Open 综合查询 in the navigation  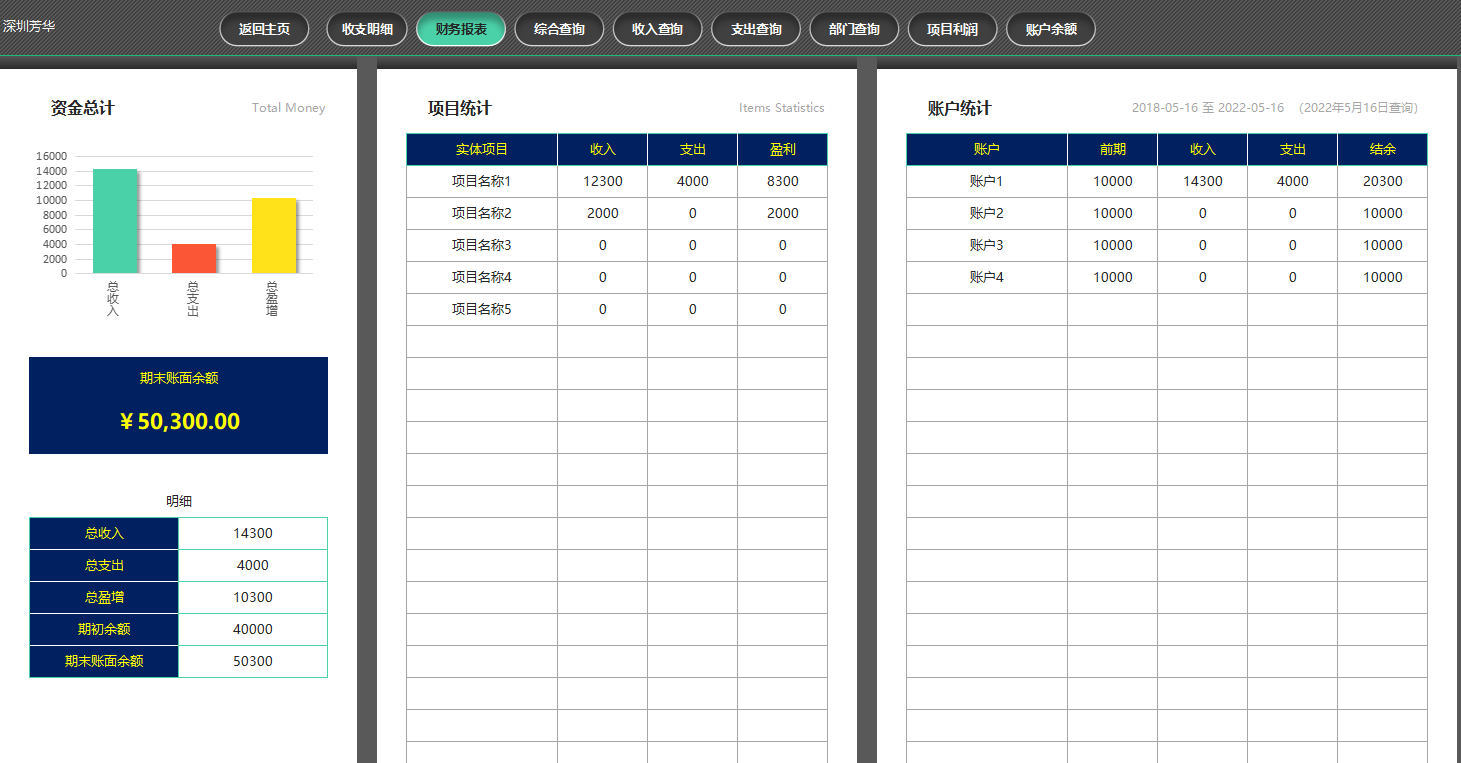click(x=559, y=29)
